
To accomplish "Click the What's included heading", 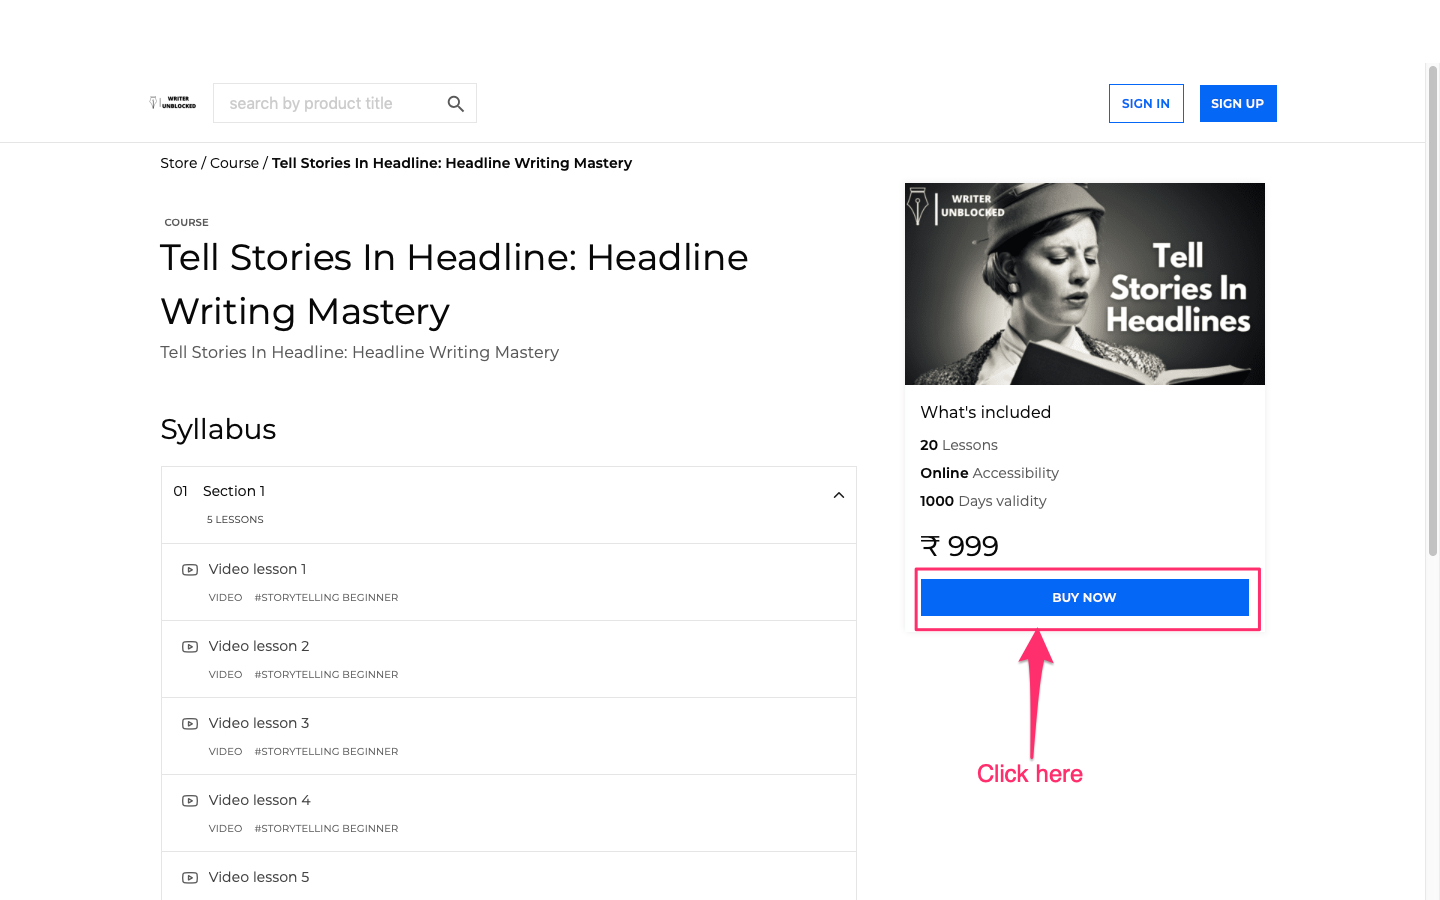I will (985, 412).
